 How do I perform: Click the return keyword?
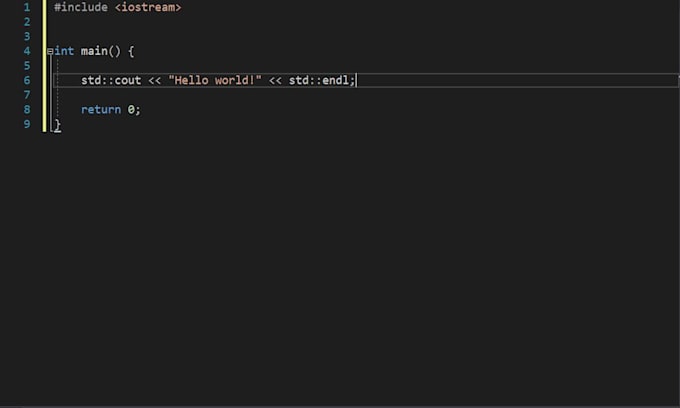[101, 109]
